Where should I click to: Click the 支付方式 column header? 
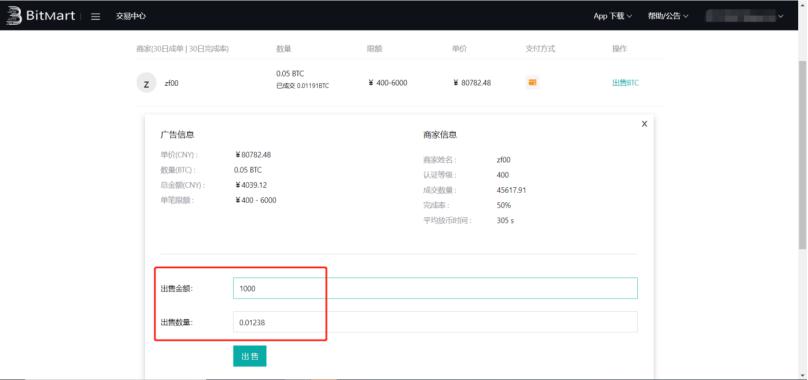point(540,49)
